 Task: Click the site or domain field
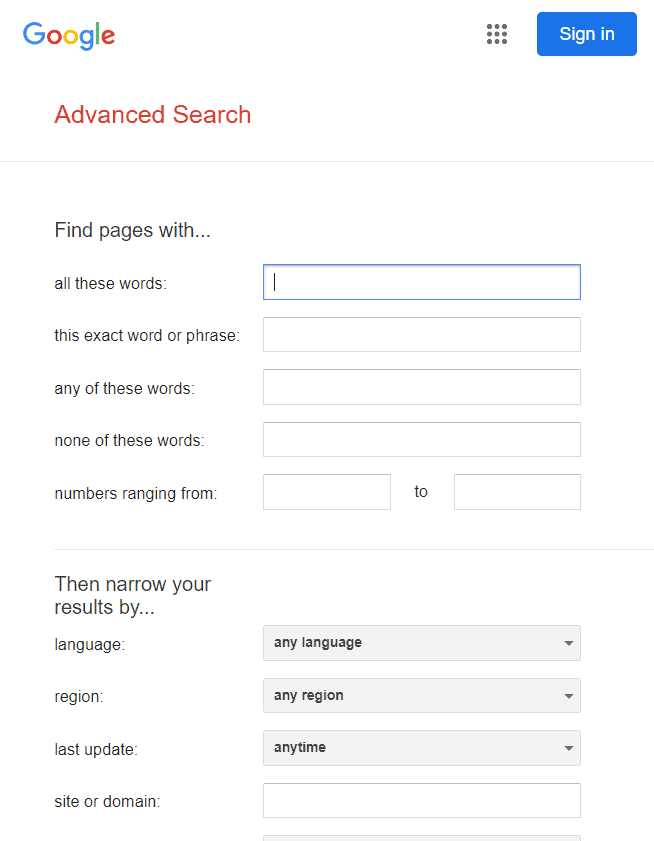click(x=422, y=801)
